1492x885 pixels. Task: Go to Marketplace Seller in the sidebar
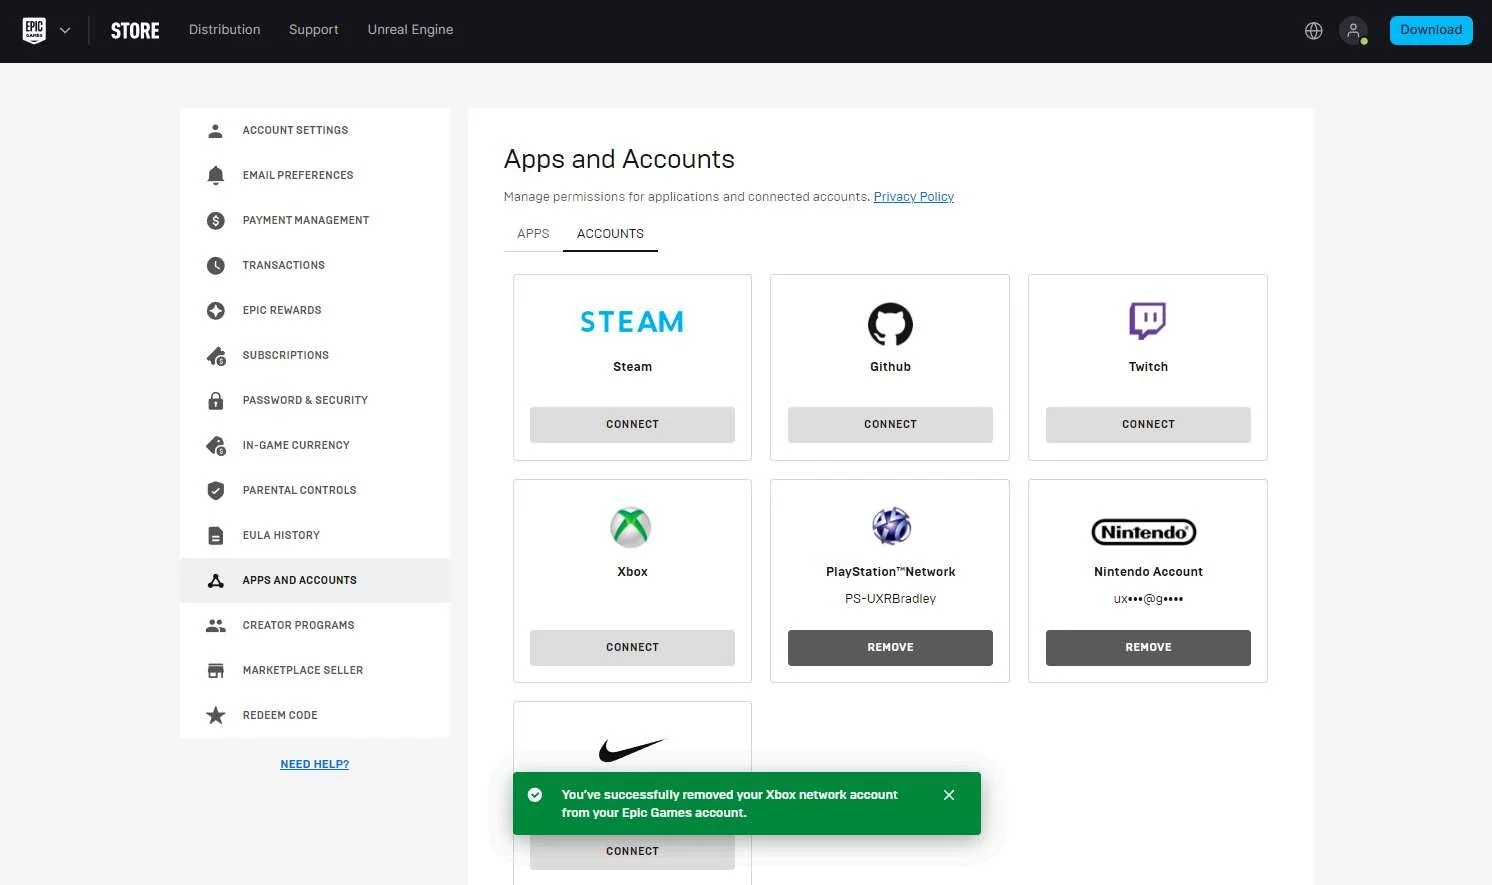(x=315, y=671)
